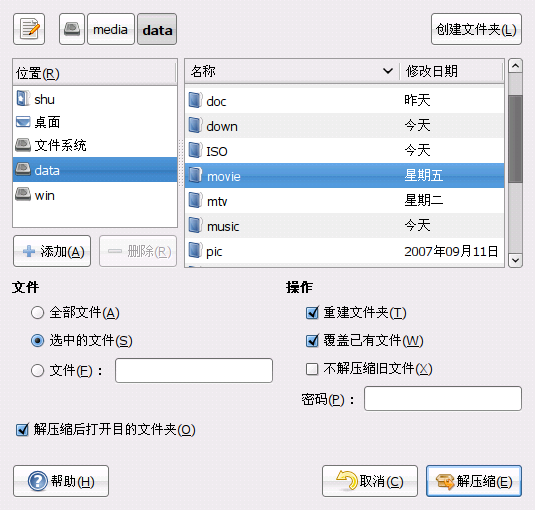Open the doc folder
Image resolution: width=535 pixels, height=510 pixels.
click(344, 101)
